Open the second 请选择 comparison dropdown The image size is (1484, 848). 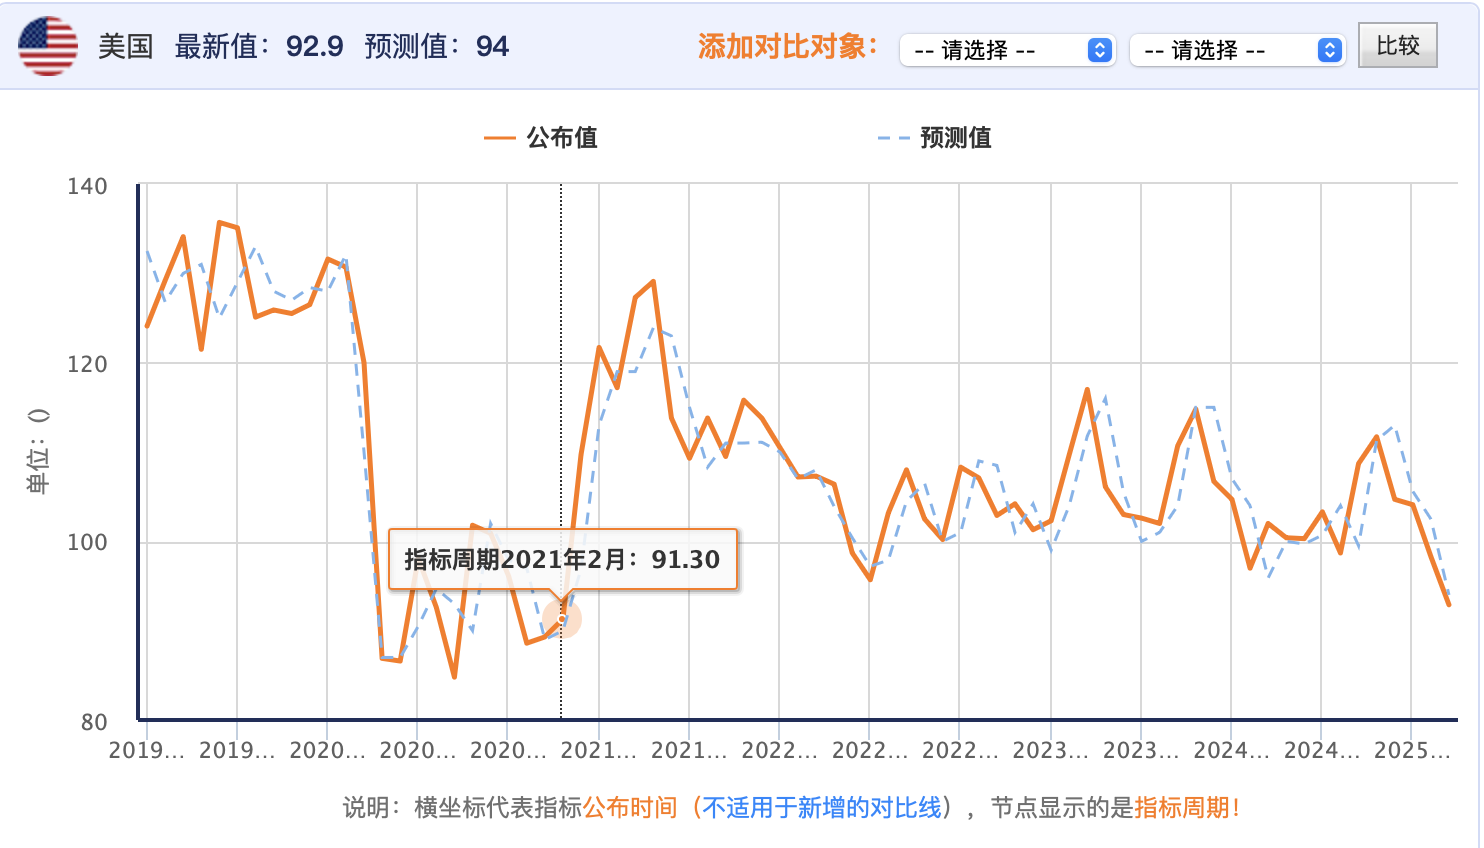point(1235,48)
